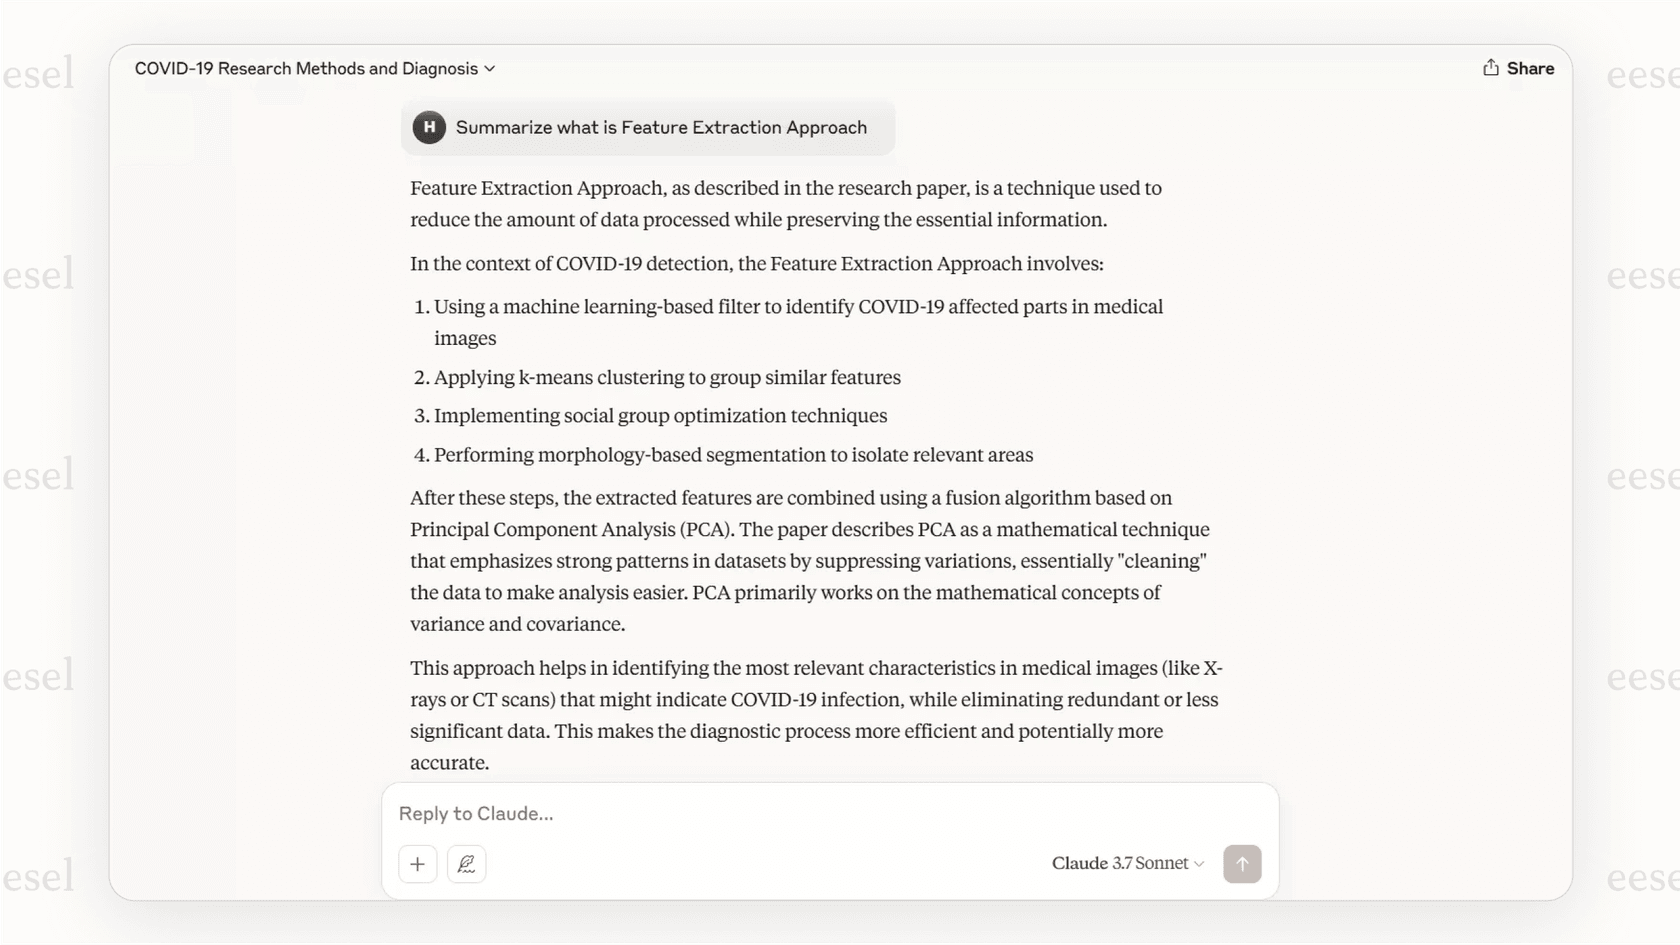The image size is (1680, 945).
Task: Open the Claude 3.7 Sonnet model dropdown
Action: click(x=1127, y=863)
